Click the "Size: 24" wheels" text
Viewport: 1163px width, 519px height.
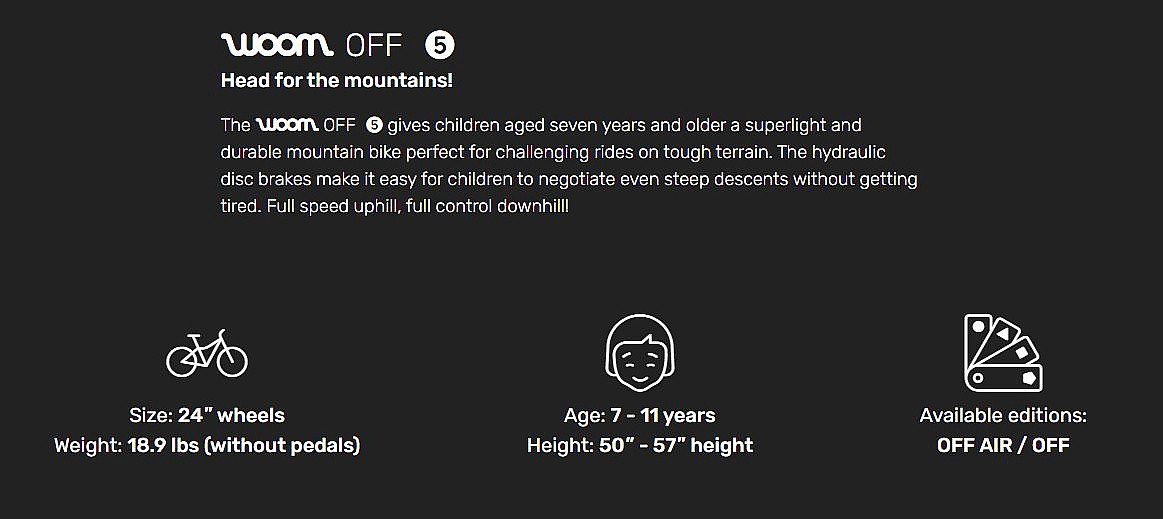coord(207,415)
